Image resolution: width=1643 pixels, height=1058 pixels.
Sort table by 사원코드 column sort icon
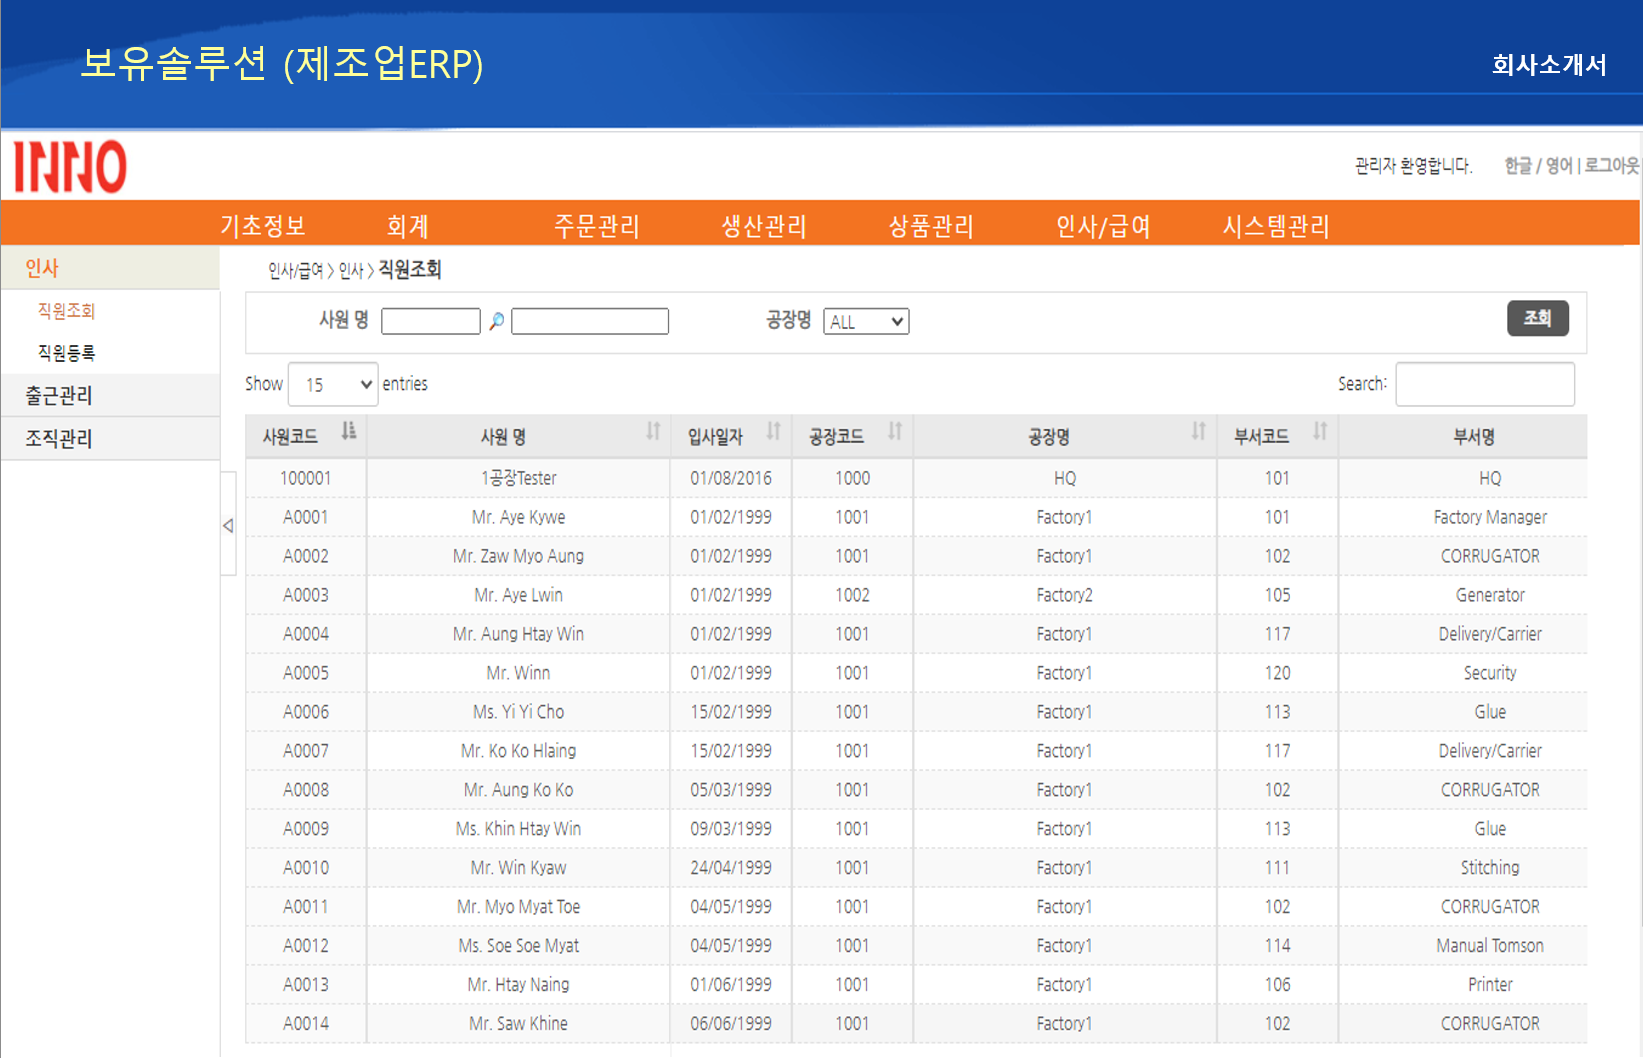pos(348,432)
